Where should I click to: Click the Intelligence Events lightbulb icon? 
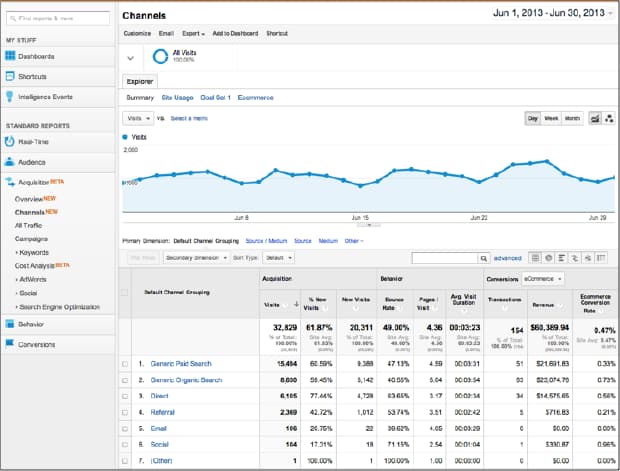(11, 97)
